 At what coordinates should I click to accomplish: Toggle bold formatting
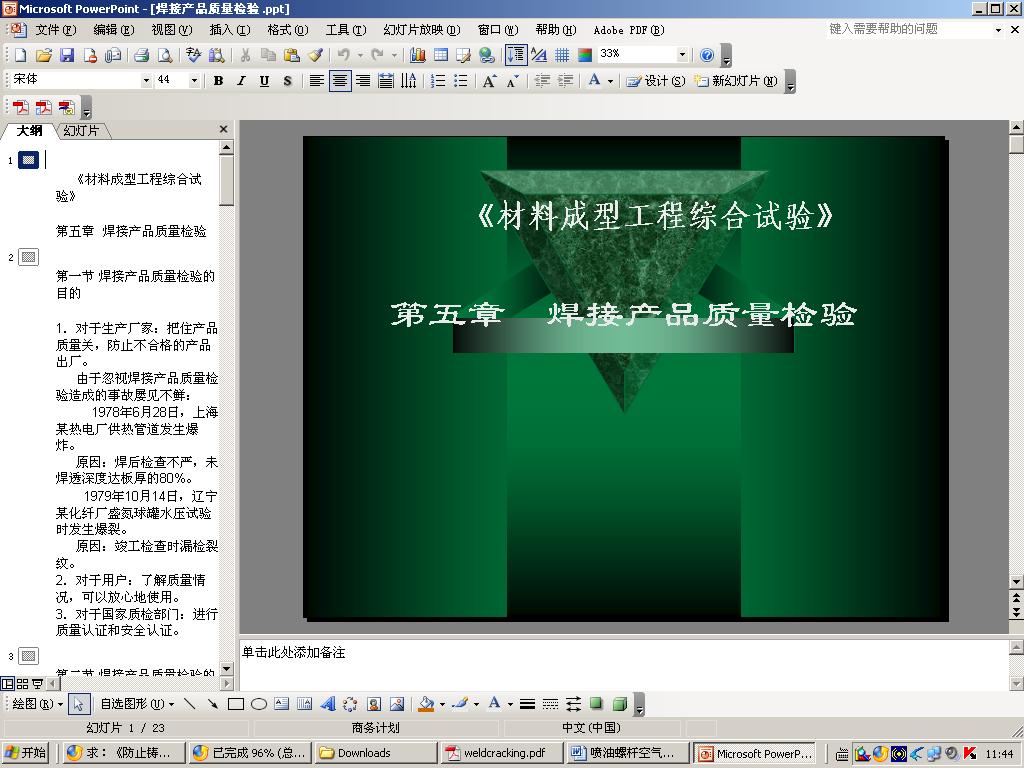click(218, 81)
